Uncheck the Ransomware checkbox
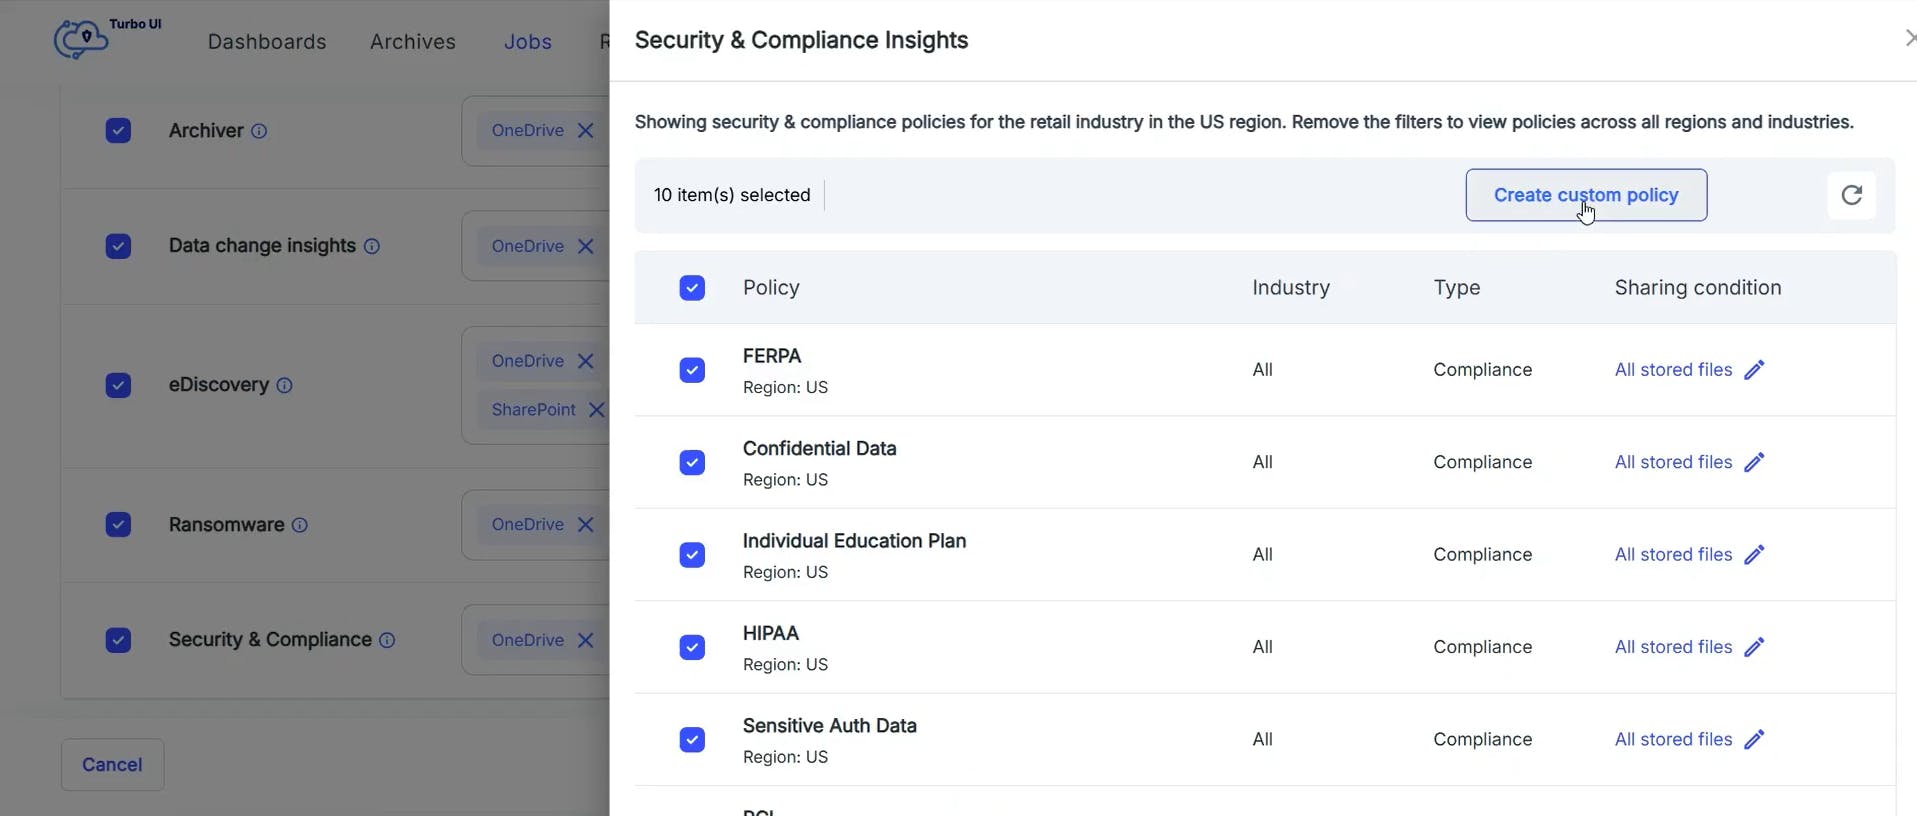 118,525
